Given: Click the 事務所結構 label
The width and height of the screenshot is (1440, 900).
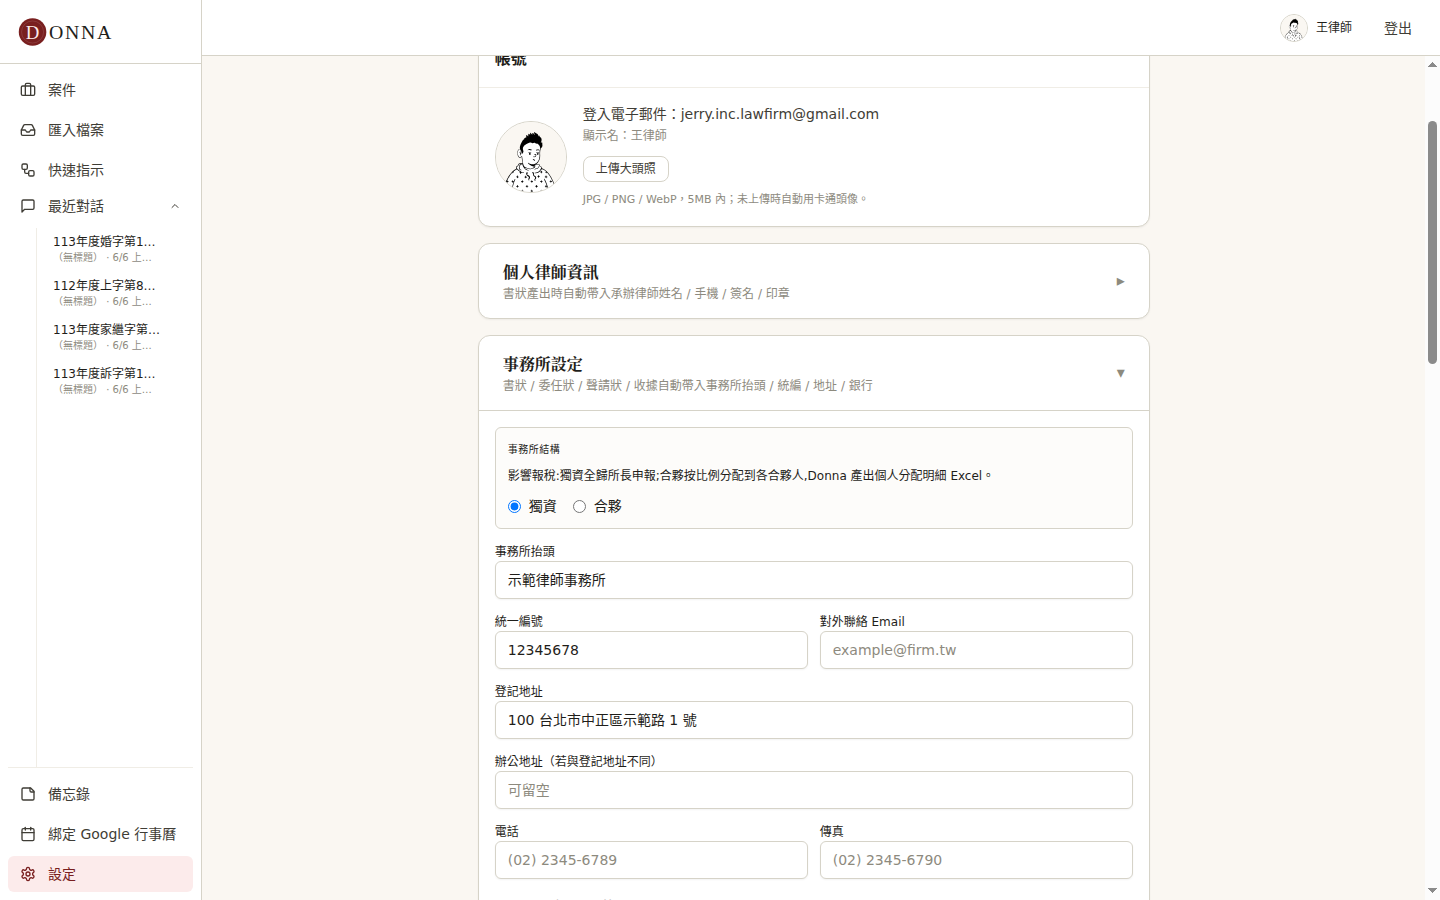Looking at the screenshot, I should pyautogui.click(x=534, y=449).
